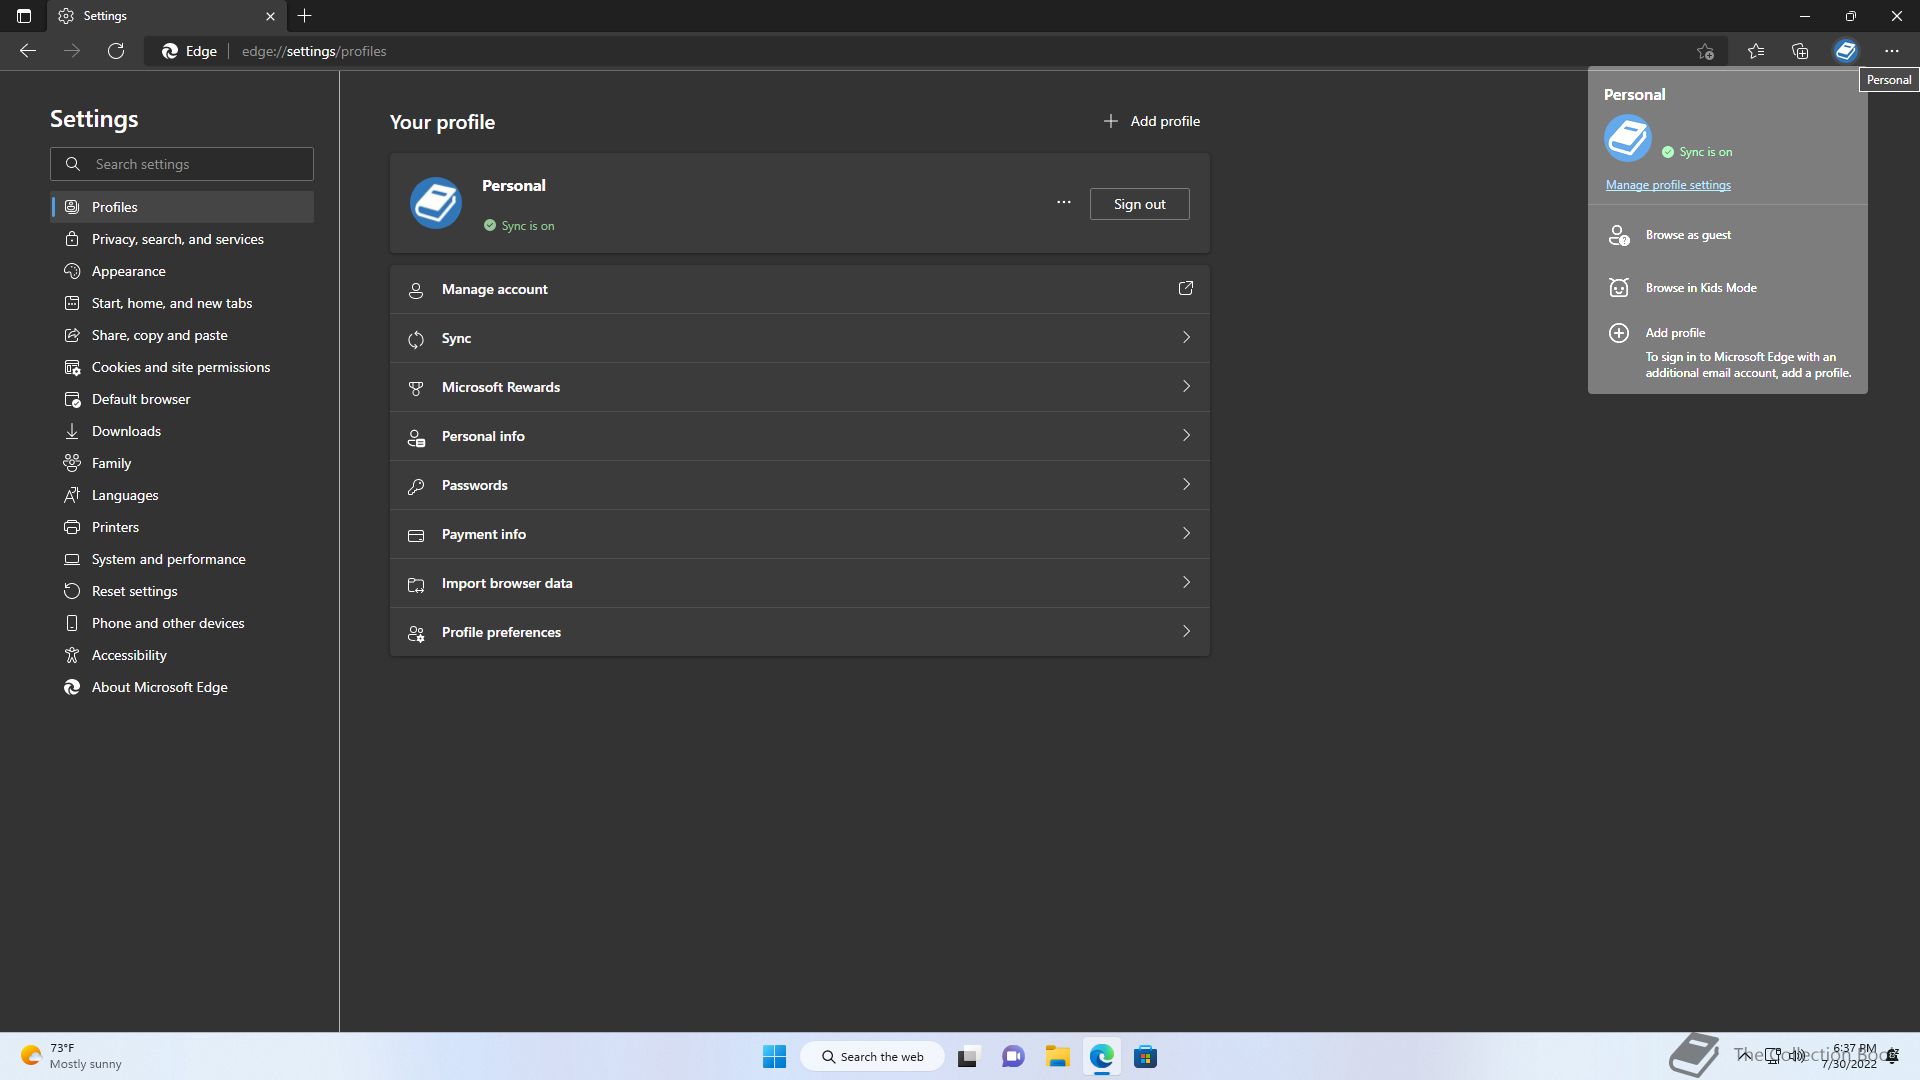Add this page to favorites star icon
The image size is (1920, 1080).
1705,51
